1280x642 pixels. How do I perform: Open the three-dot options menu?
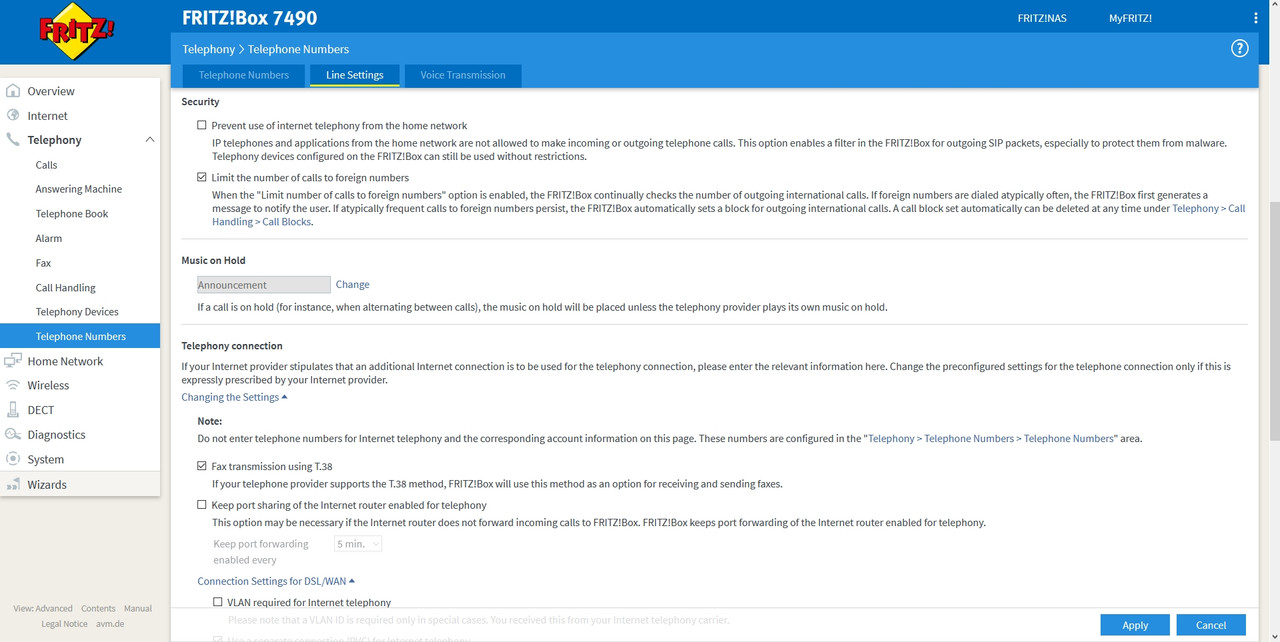[x=1256, y=18]
